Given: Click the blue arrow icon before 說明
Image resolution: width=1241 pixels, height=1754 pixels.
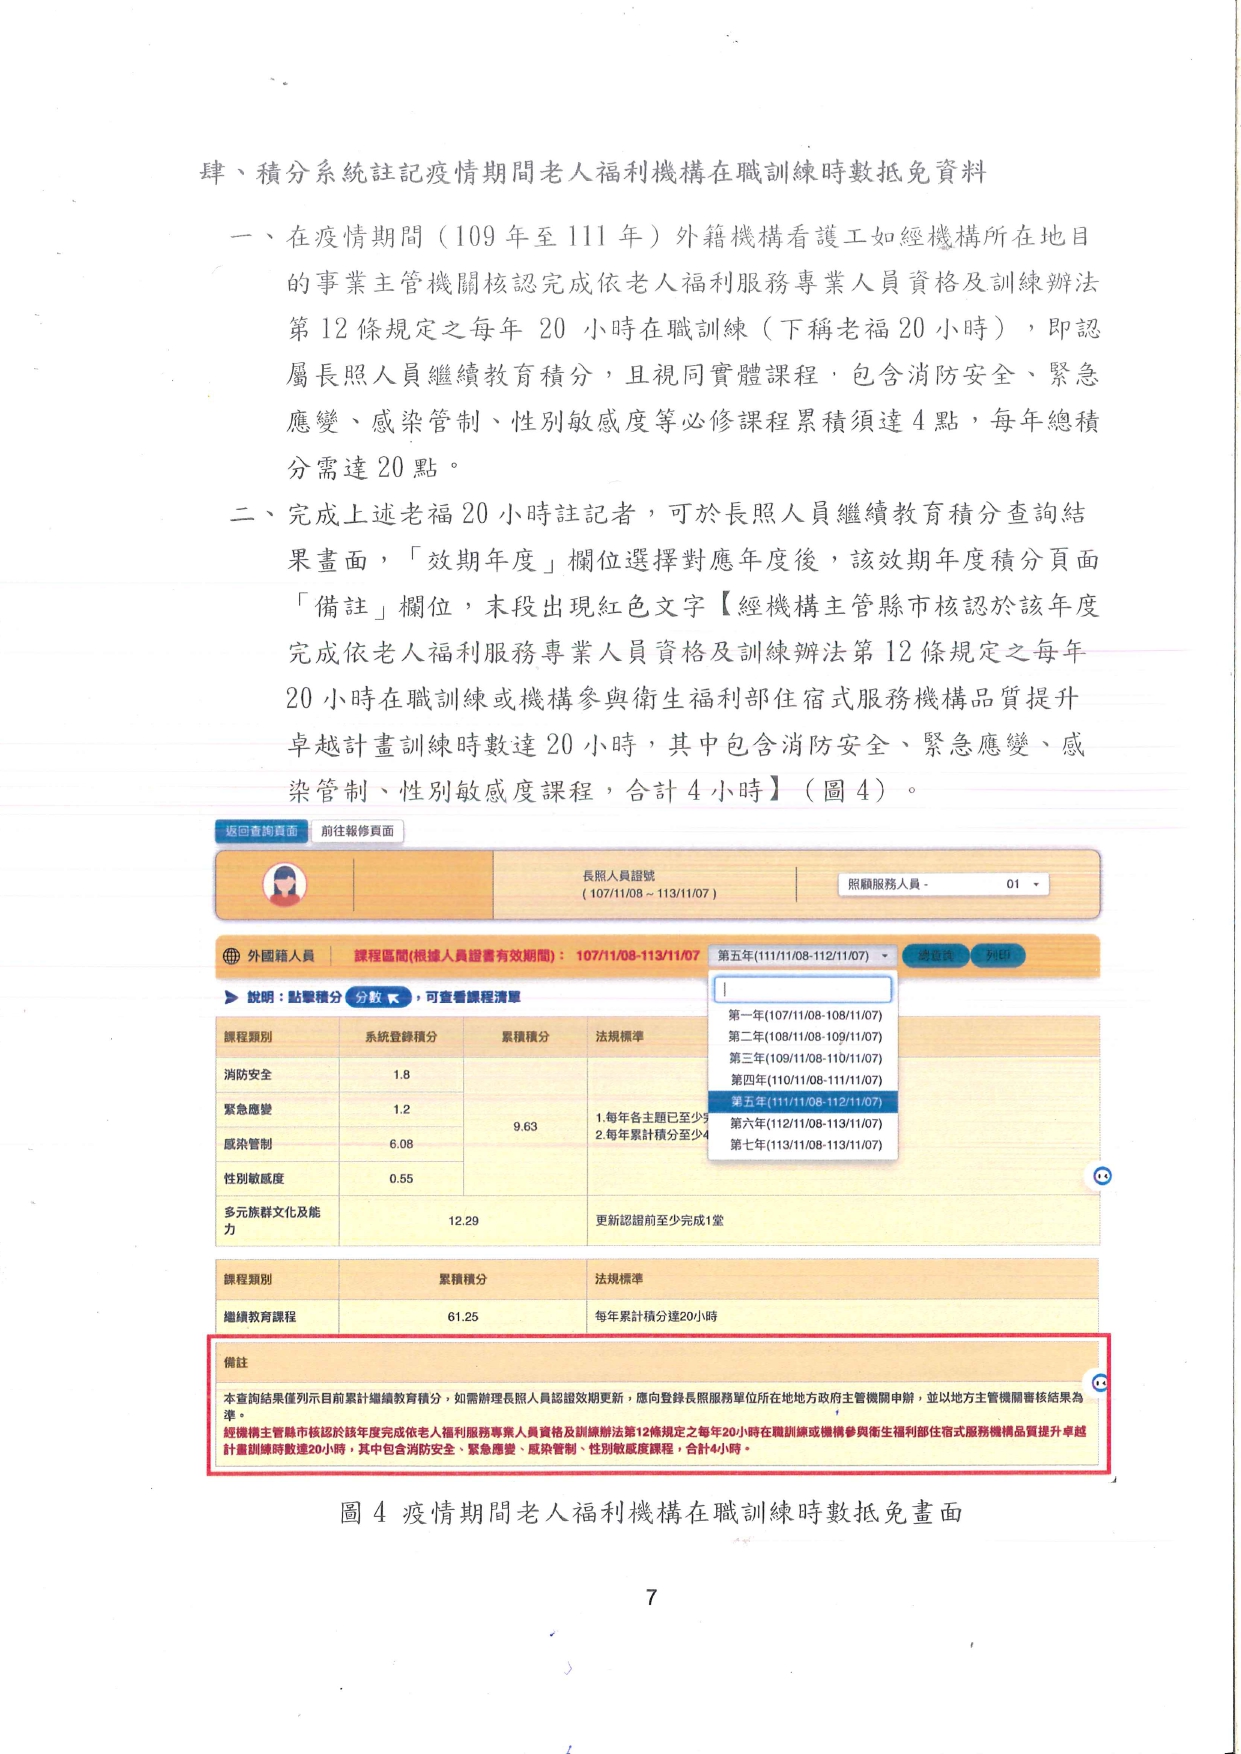Looking at the screenshot, I should [231, 997].
